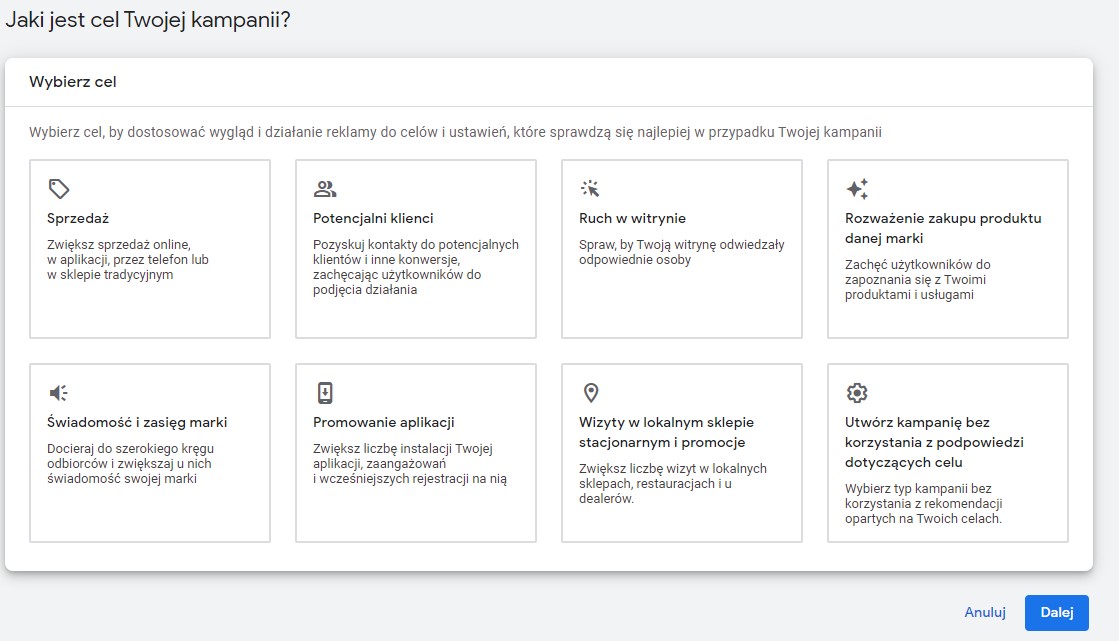The image size is (1119, 641).
Task: Click the Promowanie aplikacji card description text
Action: (x=409, y=464)
